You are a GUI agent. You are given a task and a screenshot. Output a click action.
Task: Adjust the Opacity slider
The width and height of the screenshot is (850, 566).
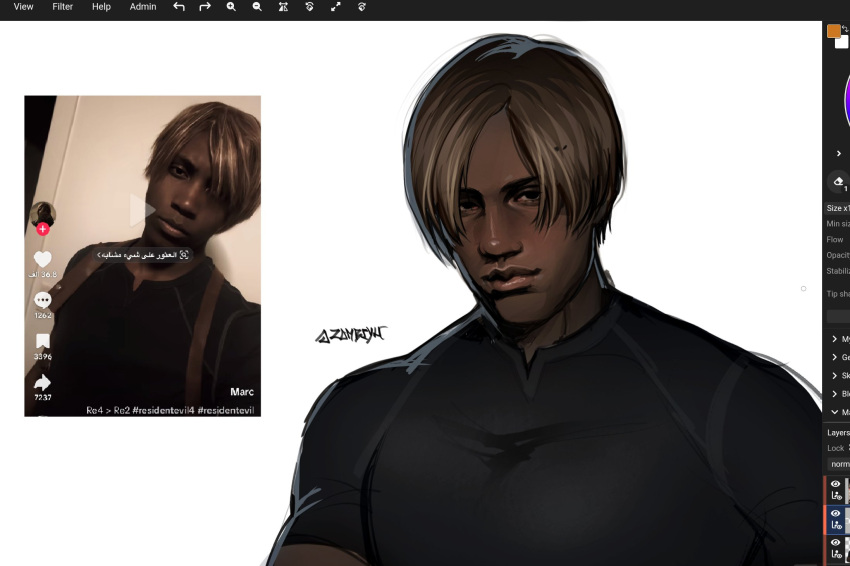838,255
